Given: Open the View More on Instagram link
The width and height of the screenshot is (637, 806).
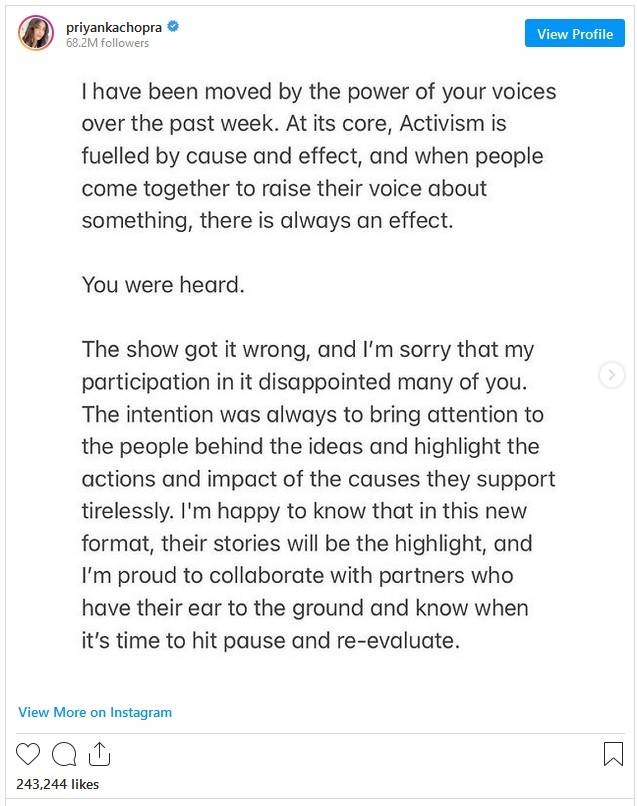Looking at the screenshot, I should point(95,712).
